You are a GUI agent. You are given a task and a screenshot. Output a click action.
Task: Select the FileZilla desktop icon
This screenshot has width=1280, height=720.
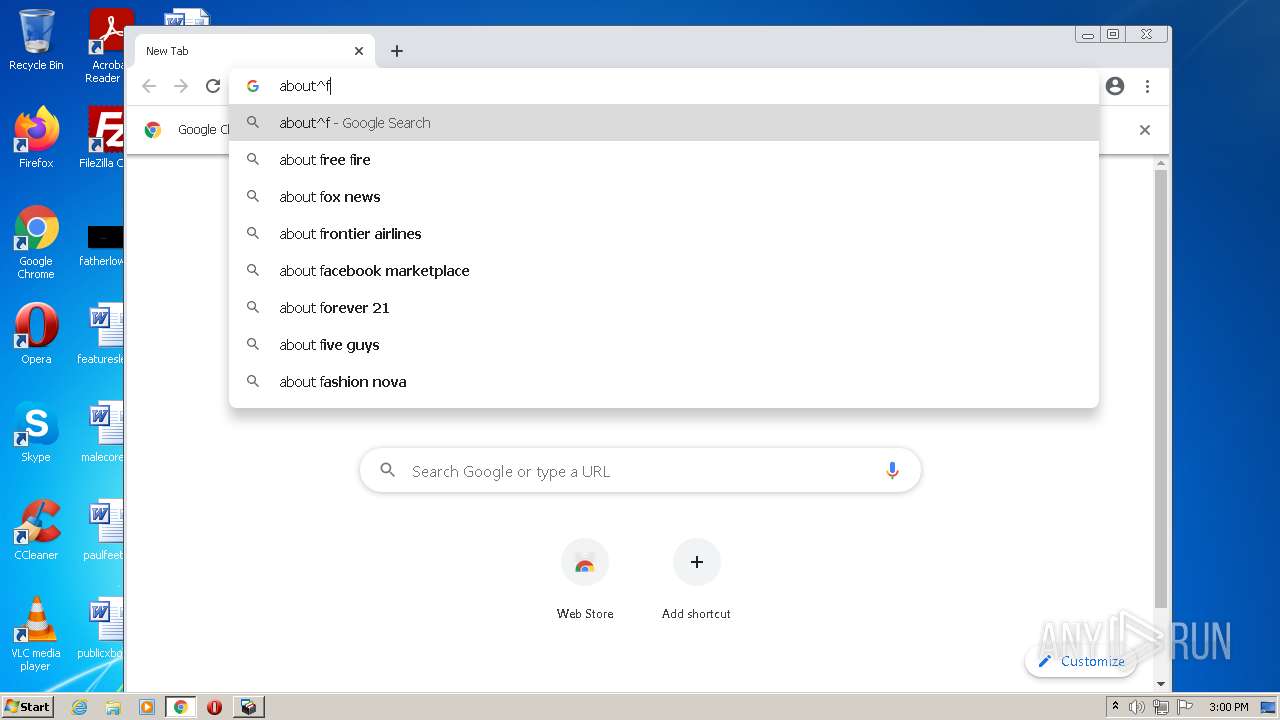click(x=103, y=137)
